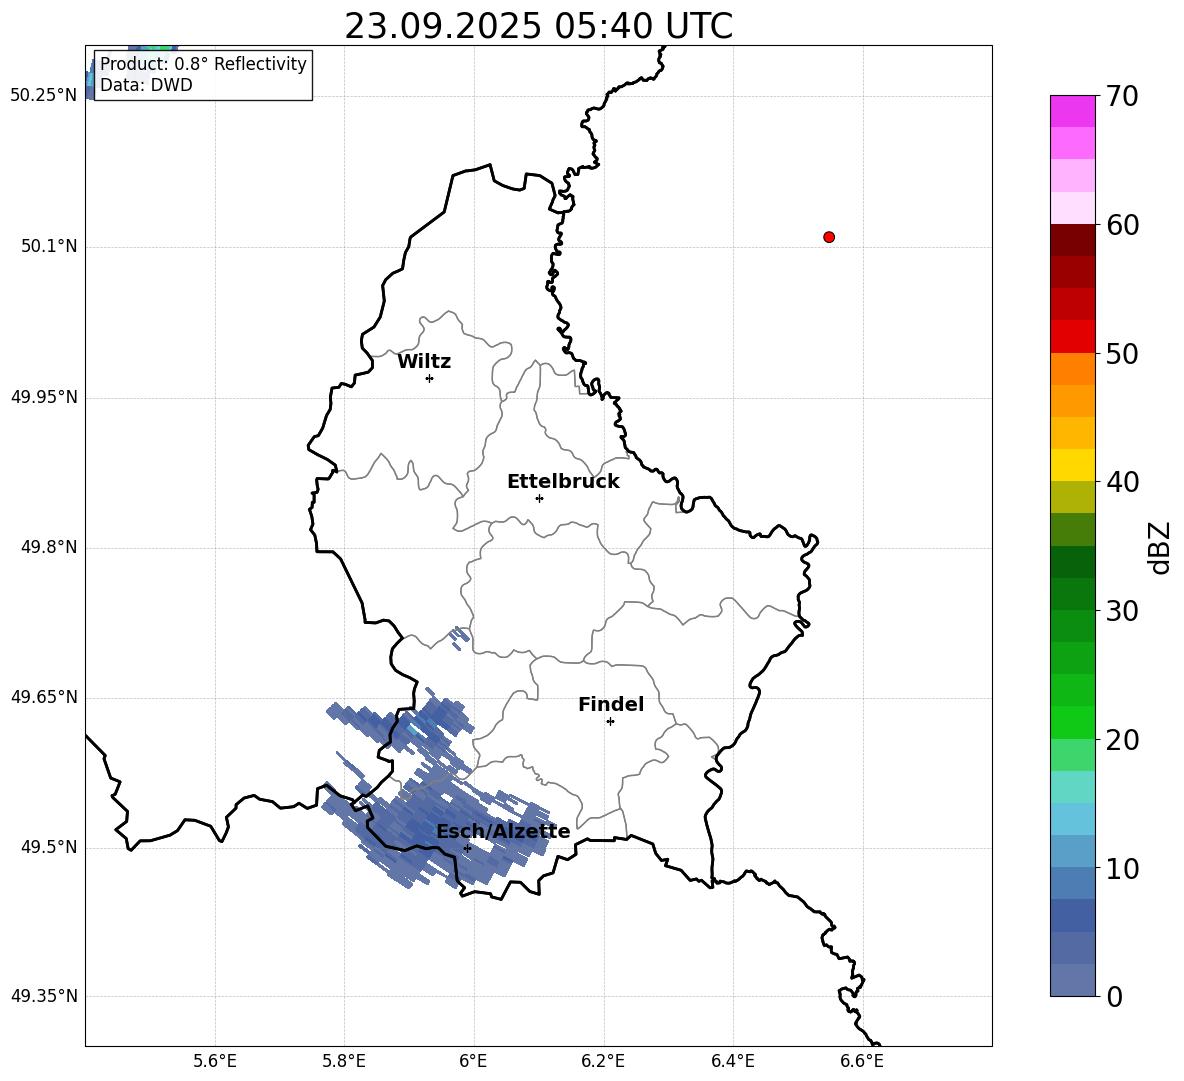Click the 49.5°N latitude label

click(x=49, y=847)
